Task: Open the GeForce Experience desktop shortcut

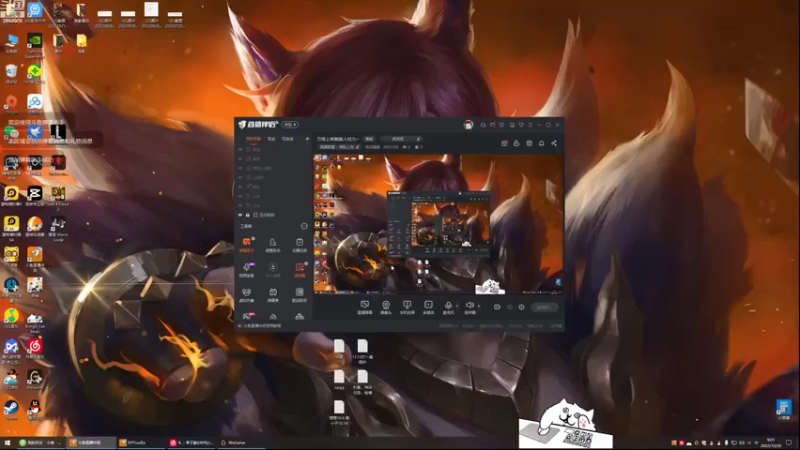Action: point(35,44)
